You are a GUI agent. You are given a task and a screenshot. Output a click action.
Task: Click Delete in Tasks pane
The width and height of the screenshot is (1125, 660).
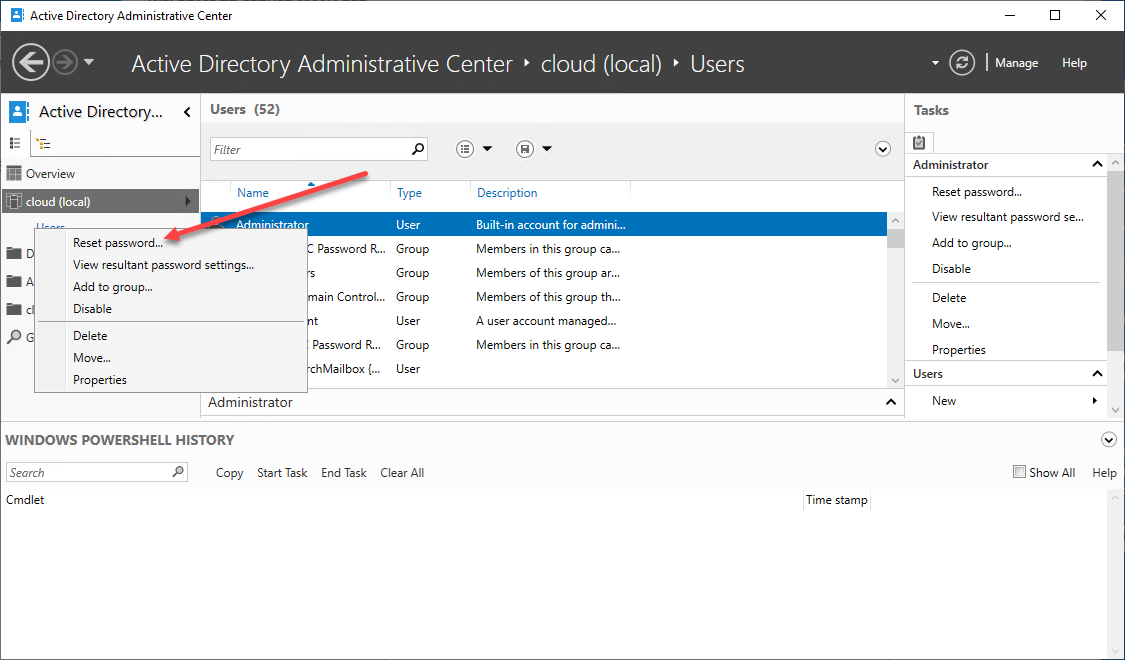click(949, 297)
